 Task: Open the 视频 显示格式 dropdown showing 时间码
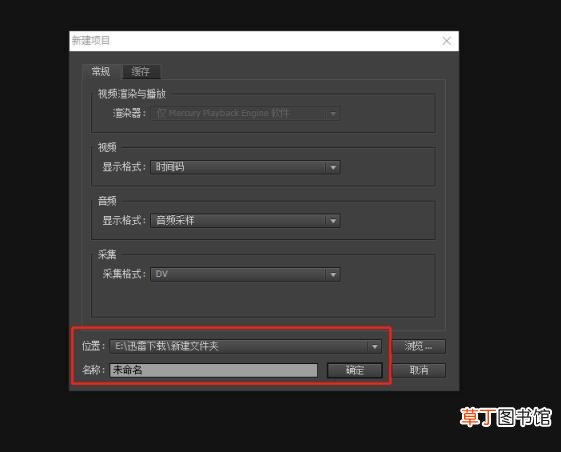click(x=245, y=167)
